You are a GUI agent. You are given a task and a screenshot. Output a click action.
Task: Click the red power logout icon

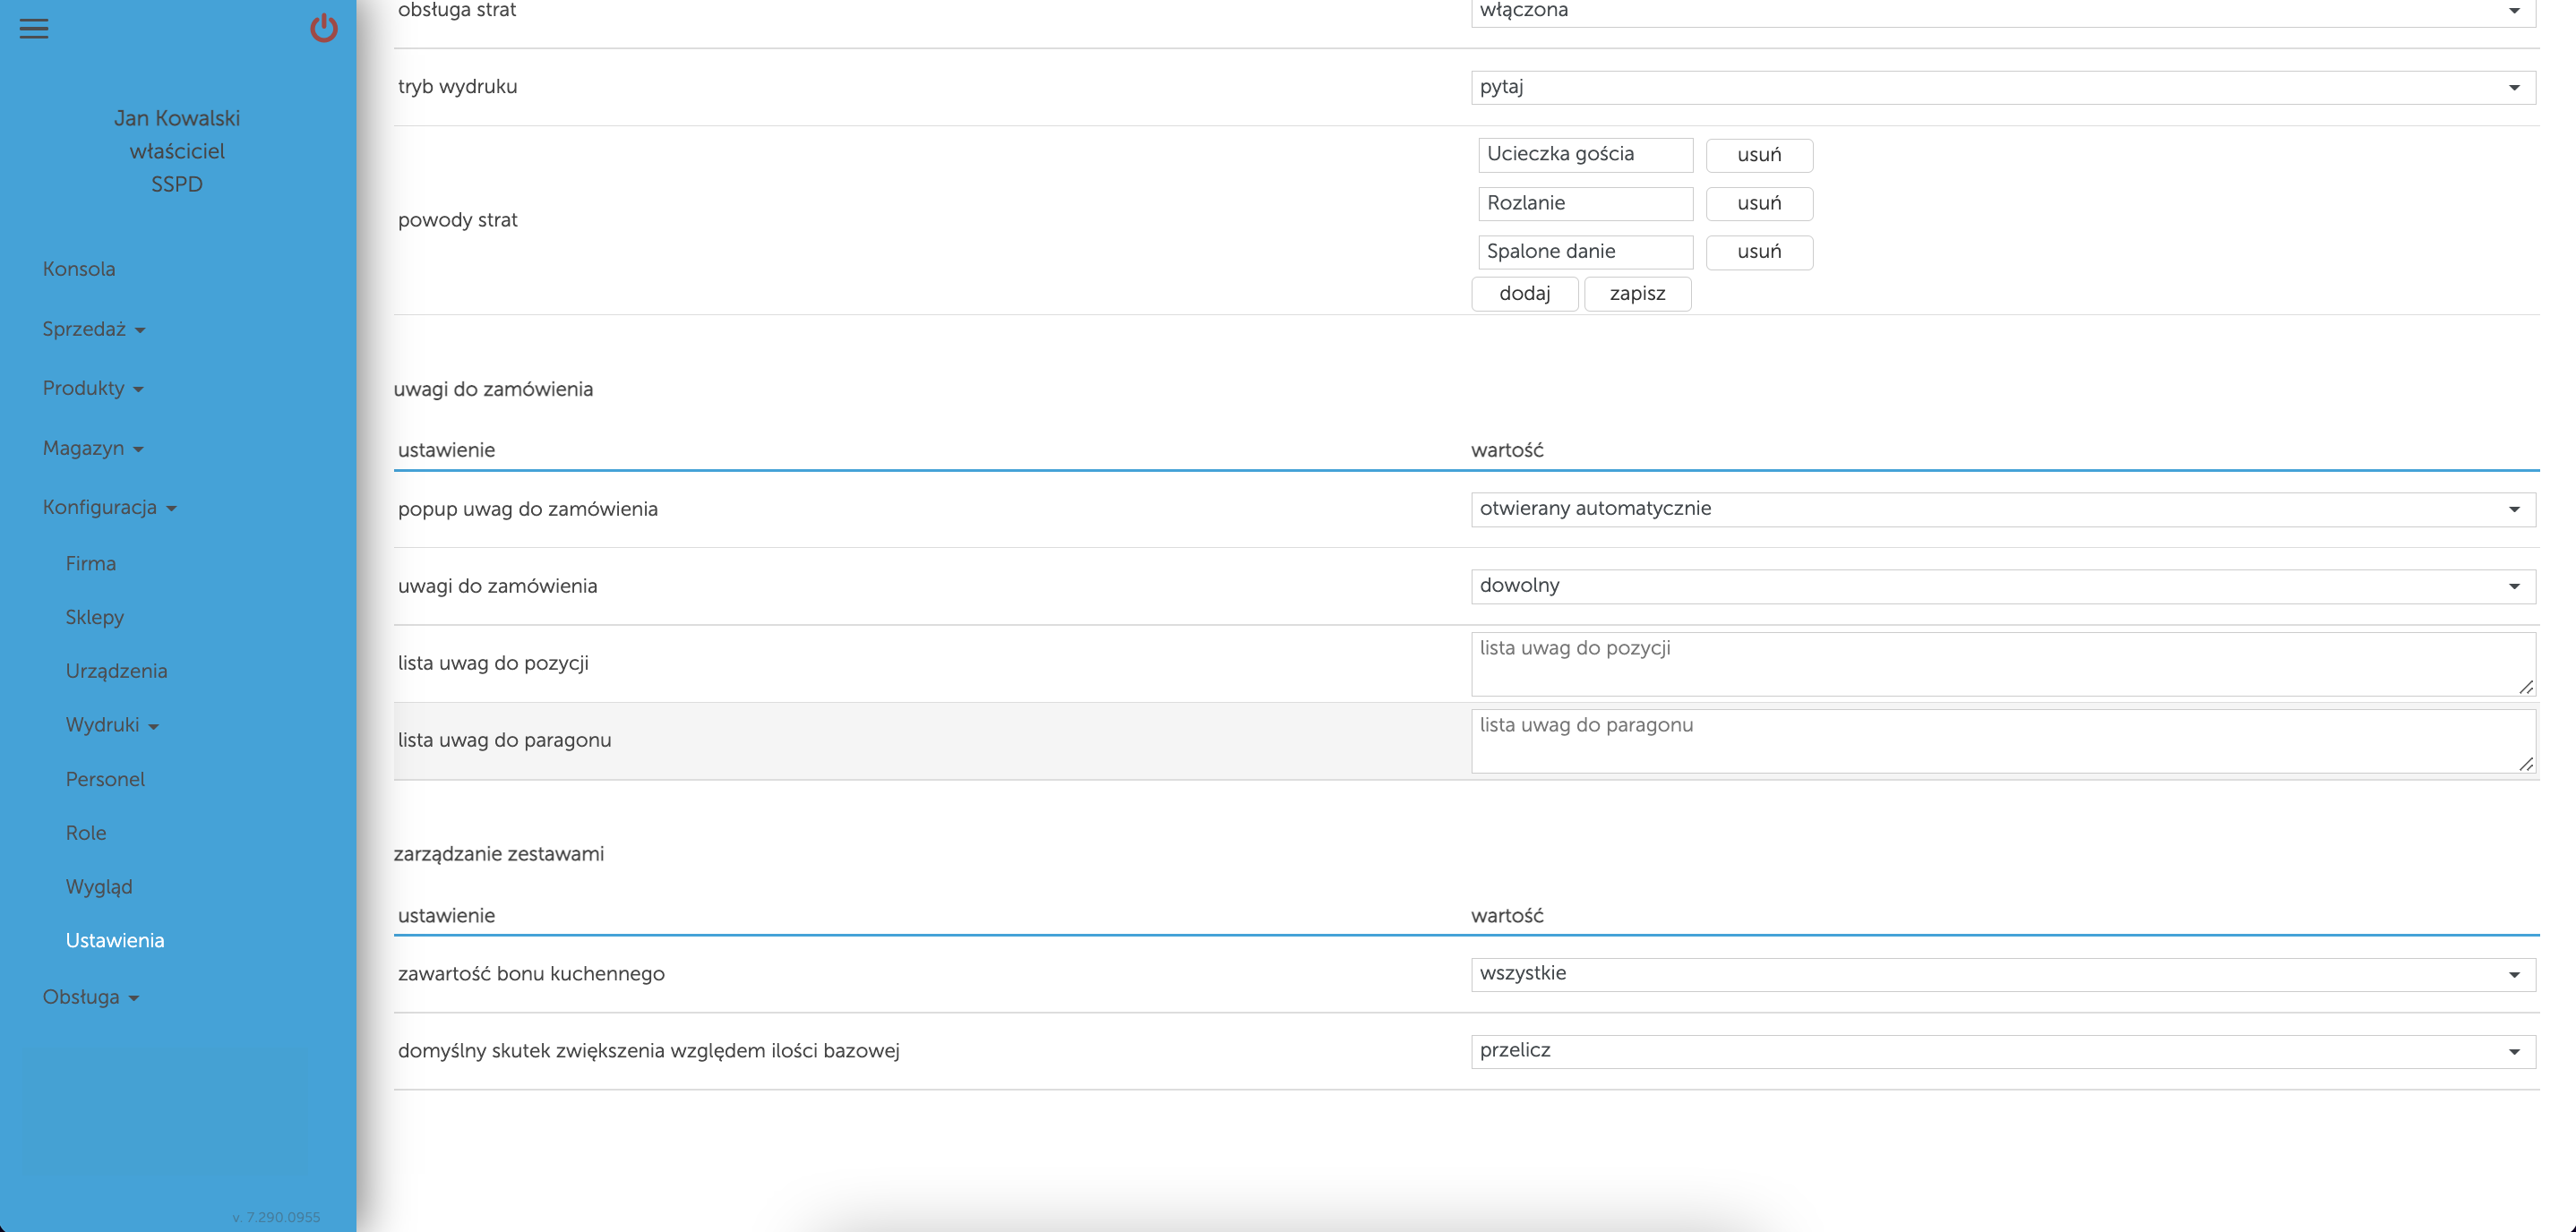tap(323, 28)
